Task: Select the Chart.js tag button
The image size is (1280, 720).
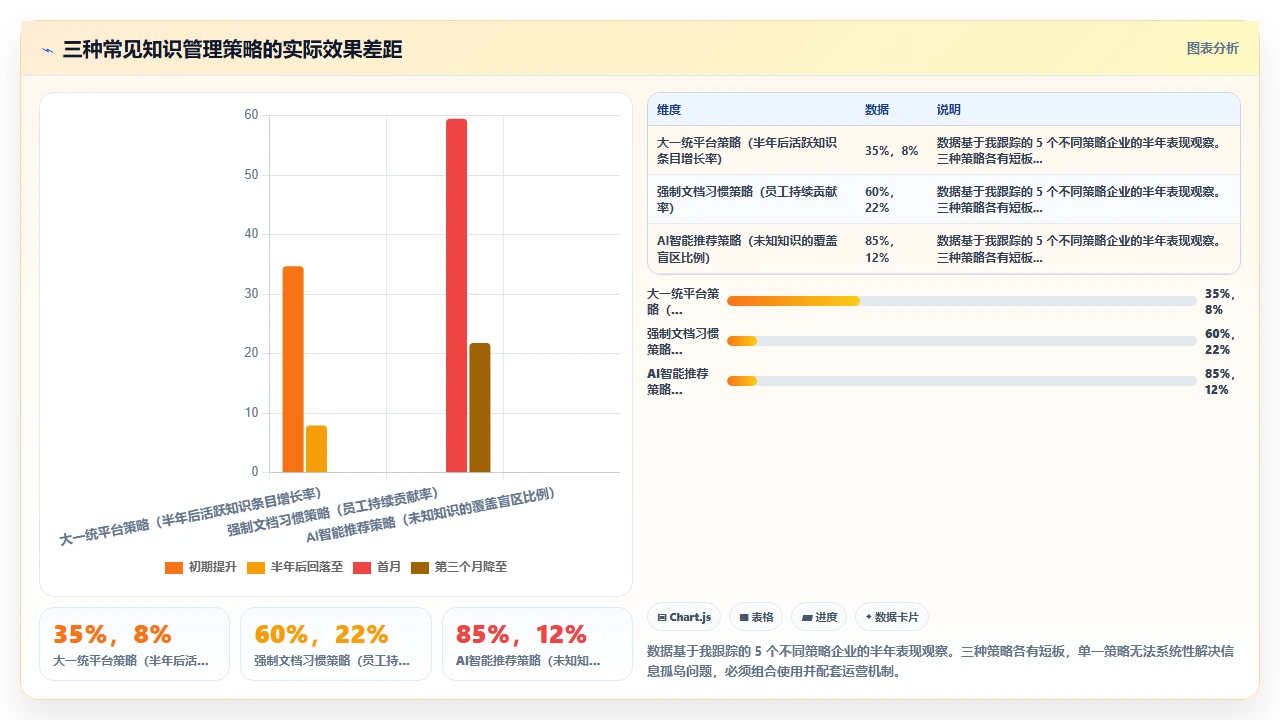Action: (684, 617)
